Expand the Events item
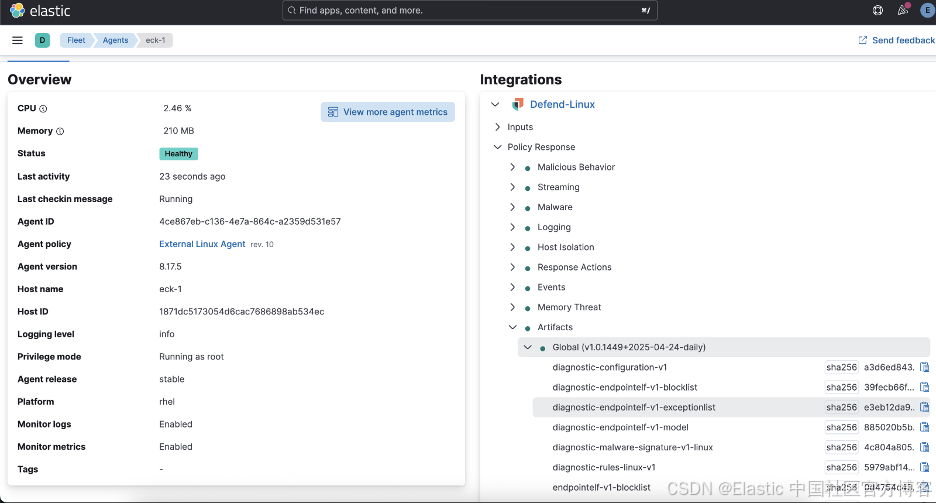Screen dimensions: 936x504 (x=512, y=287)
